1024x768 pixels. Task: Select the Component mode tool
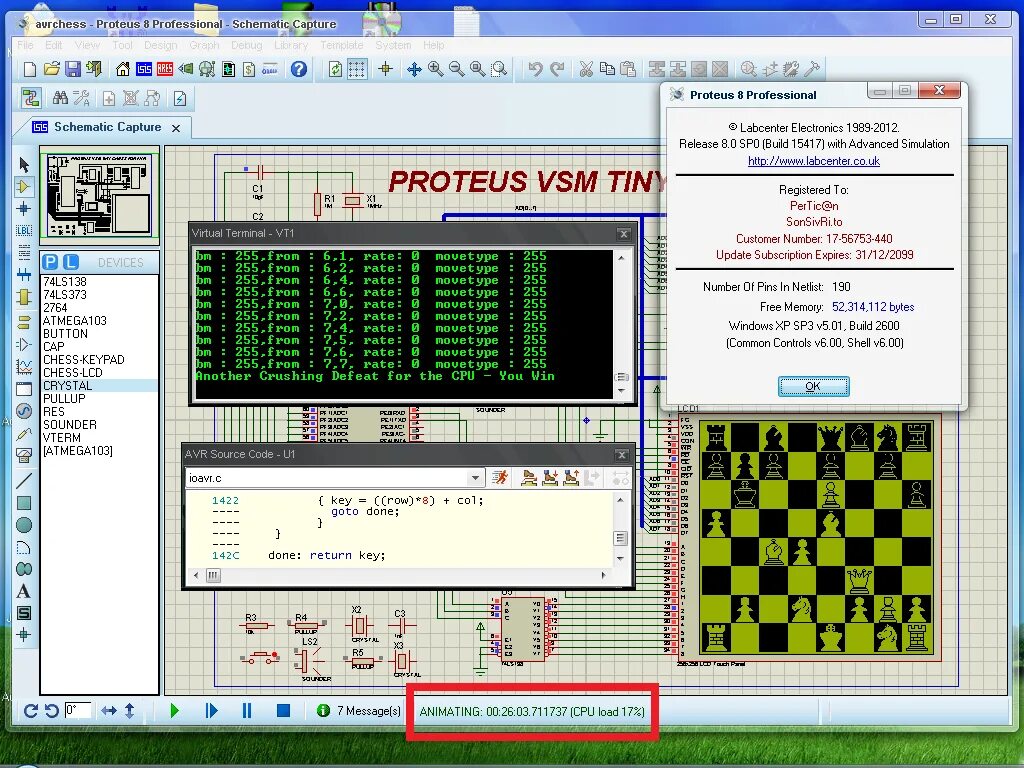click(x=24, y=187)
